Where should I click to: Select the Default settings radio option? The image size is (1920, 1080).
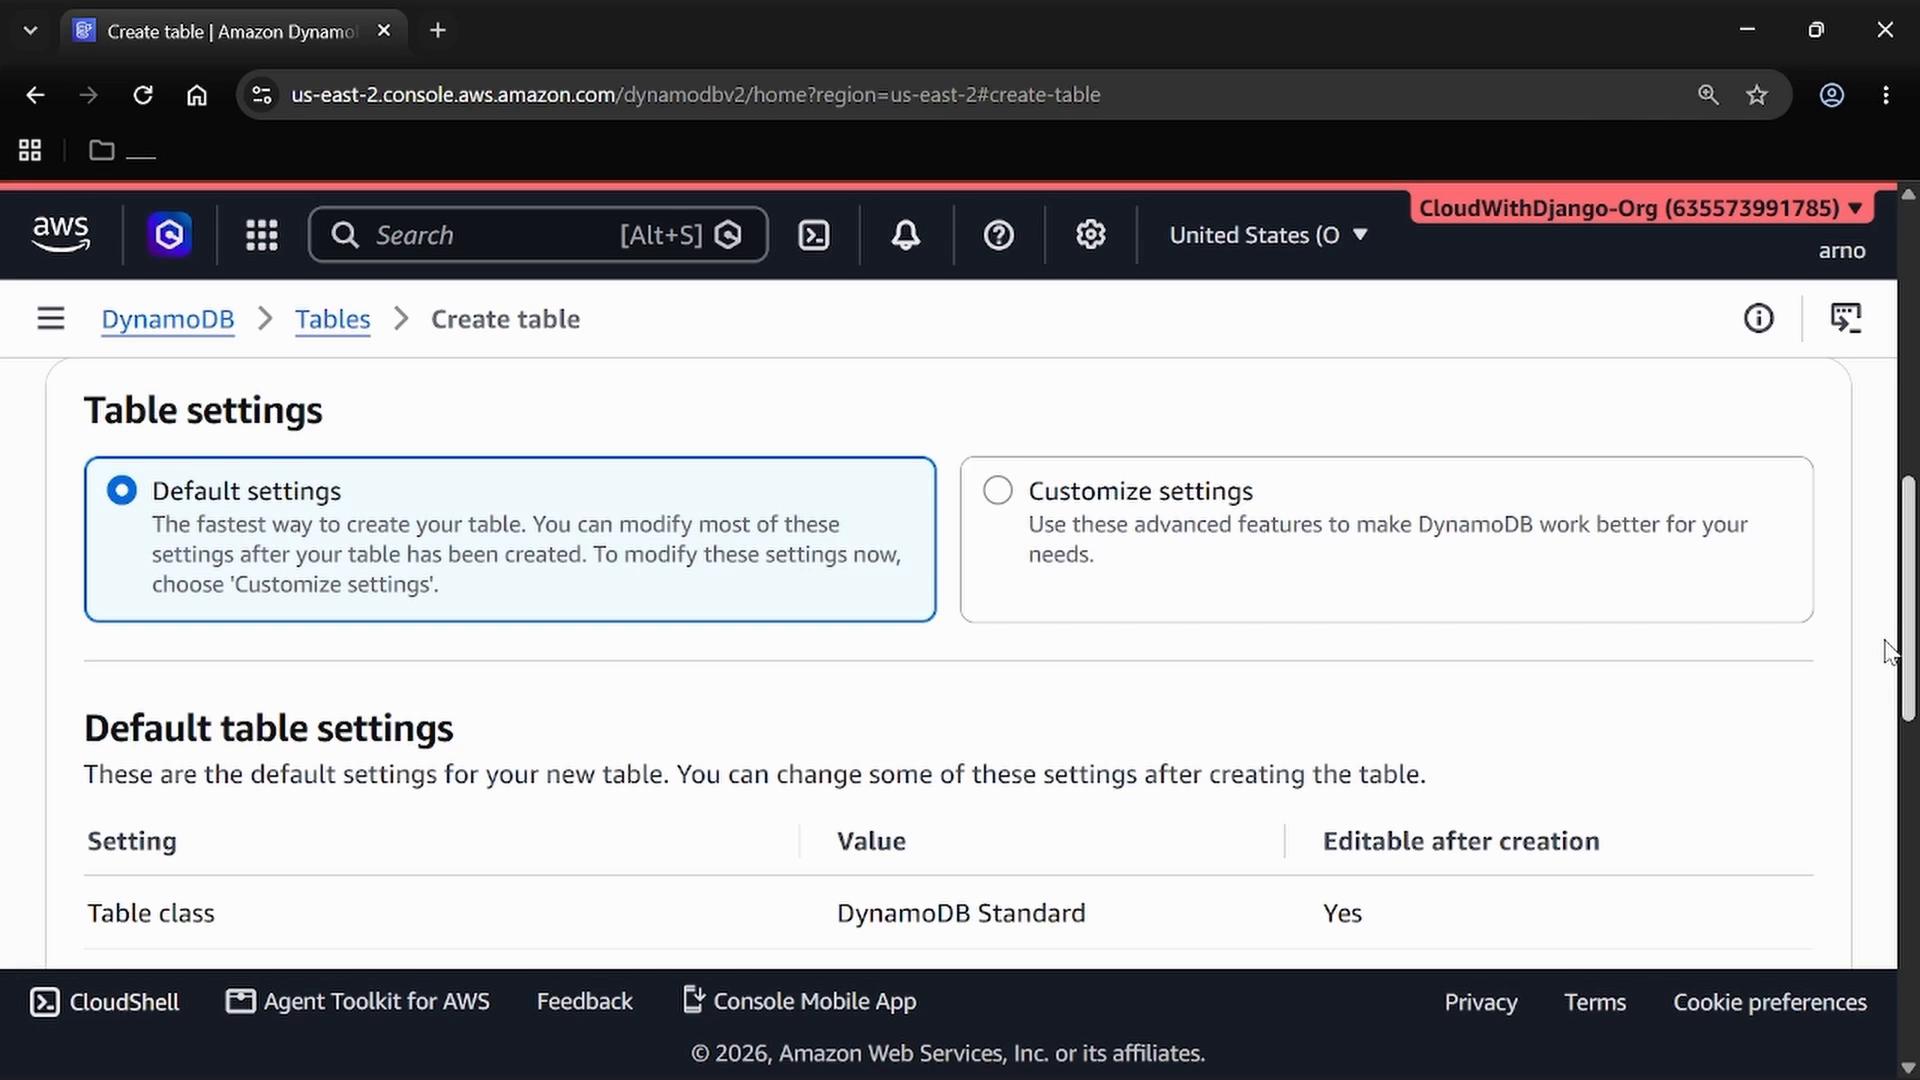(122, 491)
